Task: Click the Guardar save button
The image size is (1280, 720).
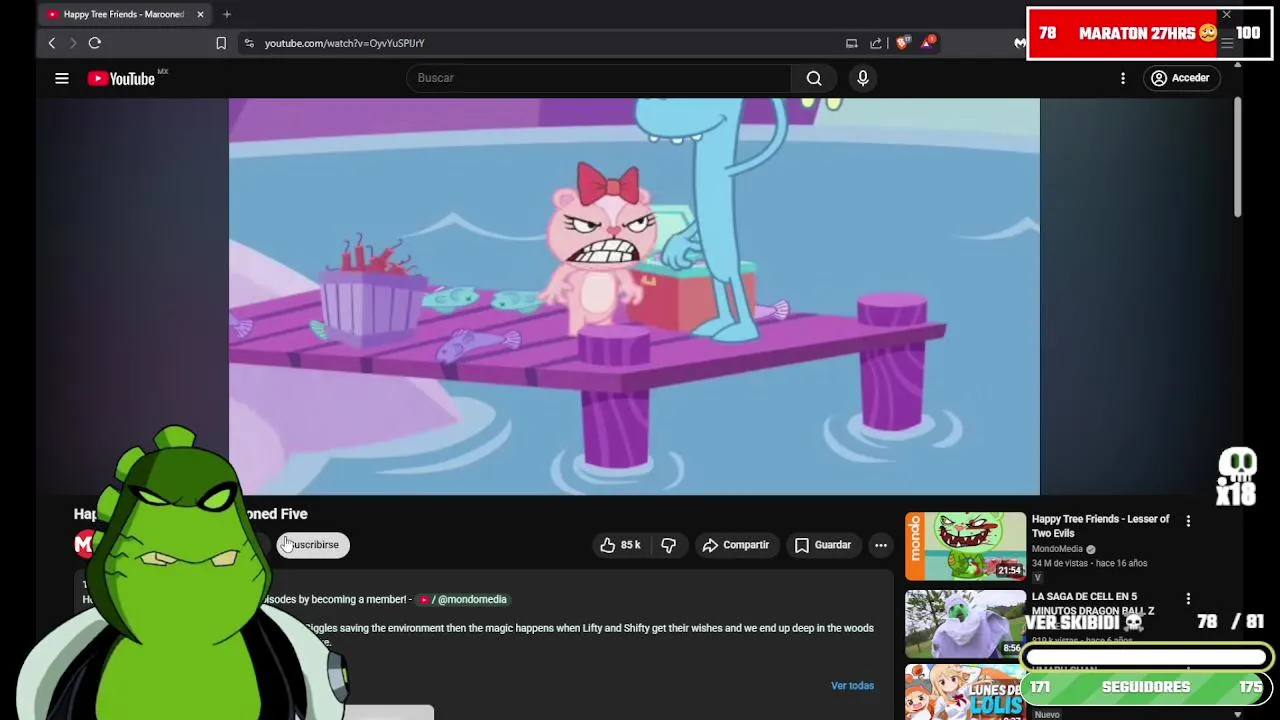Action: click(822, 545)
